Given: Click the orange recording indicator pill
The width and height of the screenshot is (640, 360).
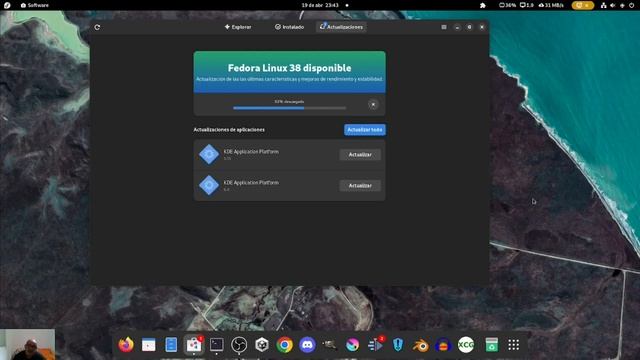Looking at the screenshot, I should (x=582, y=5).
